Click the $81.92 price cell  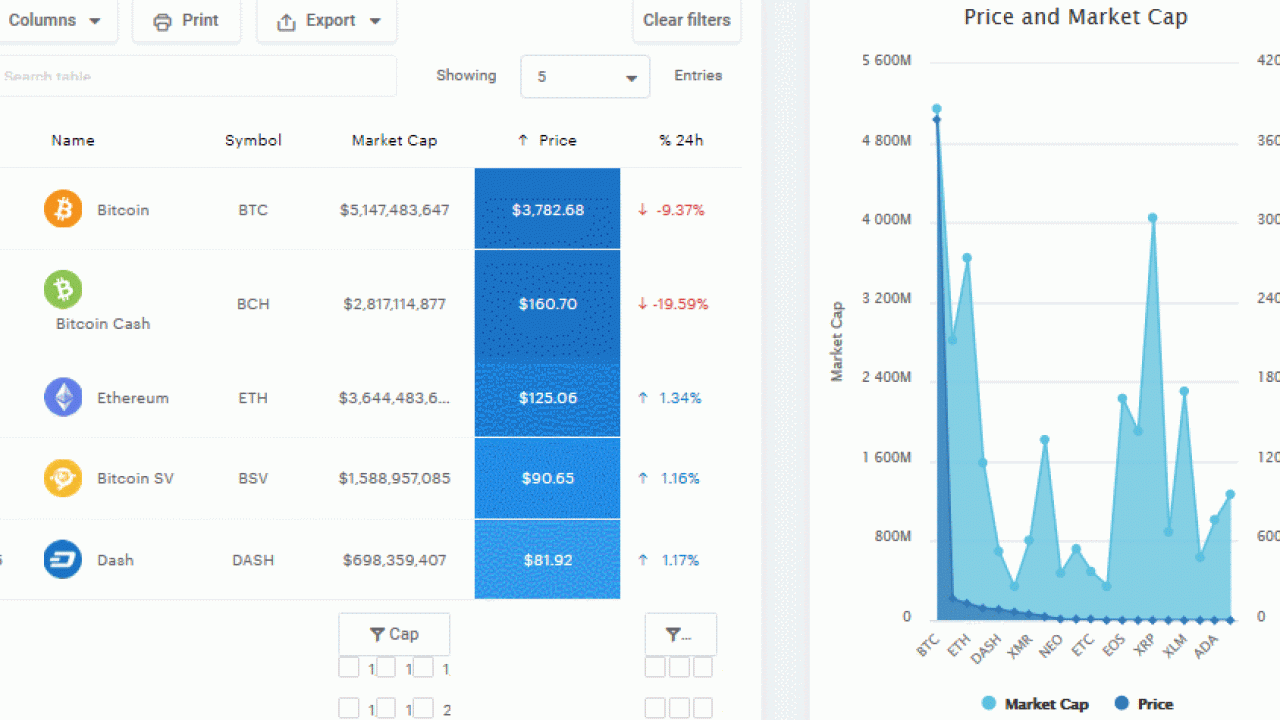[547, 560]
